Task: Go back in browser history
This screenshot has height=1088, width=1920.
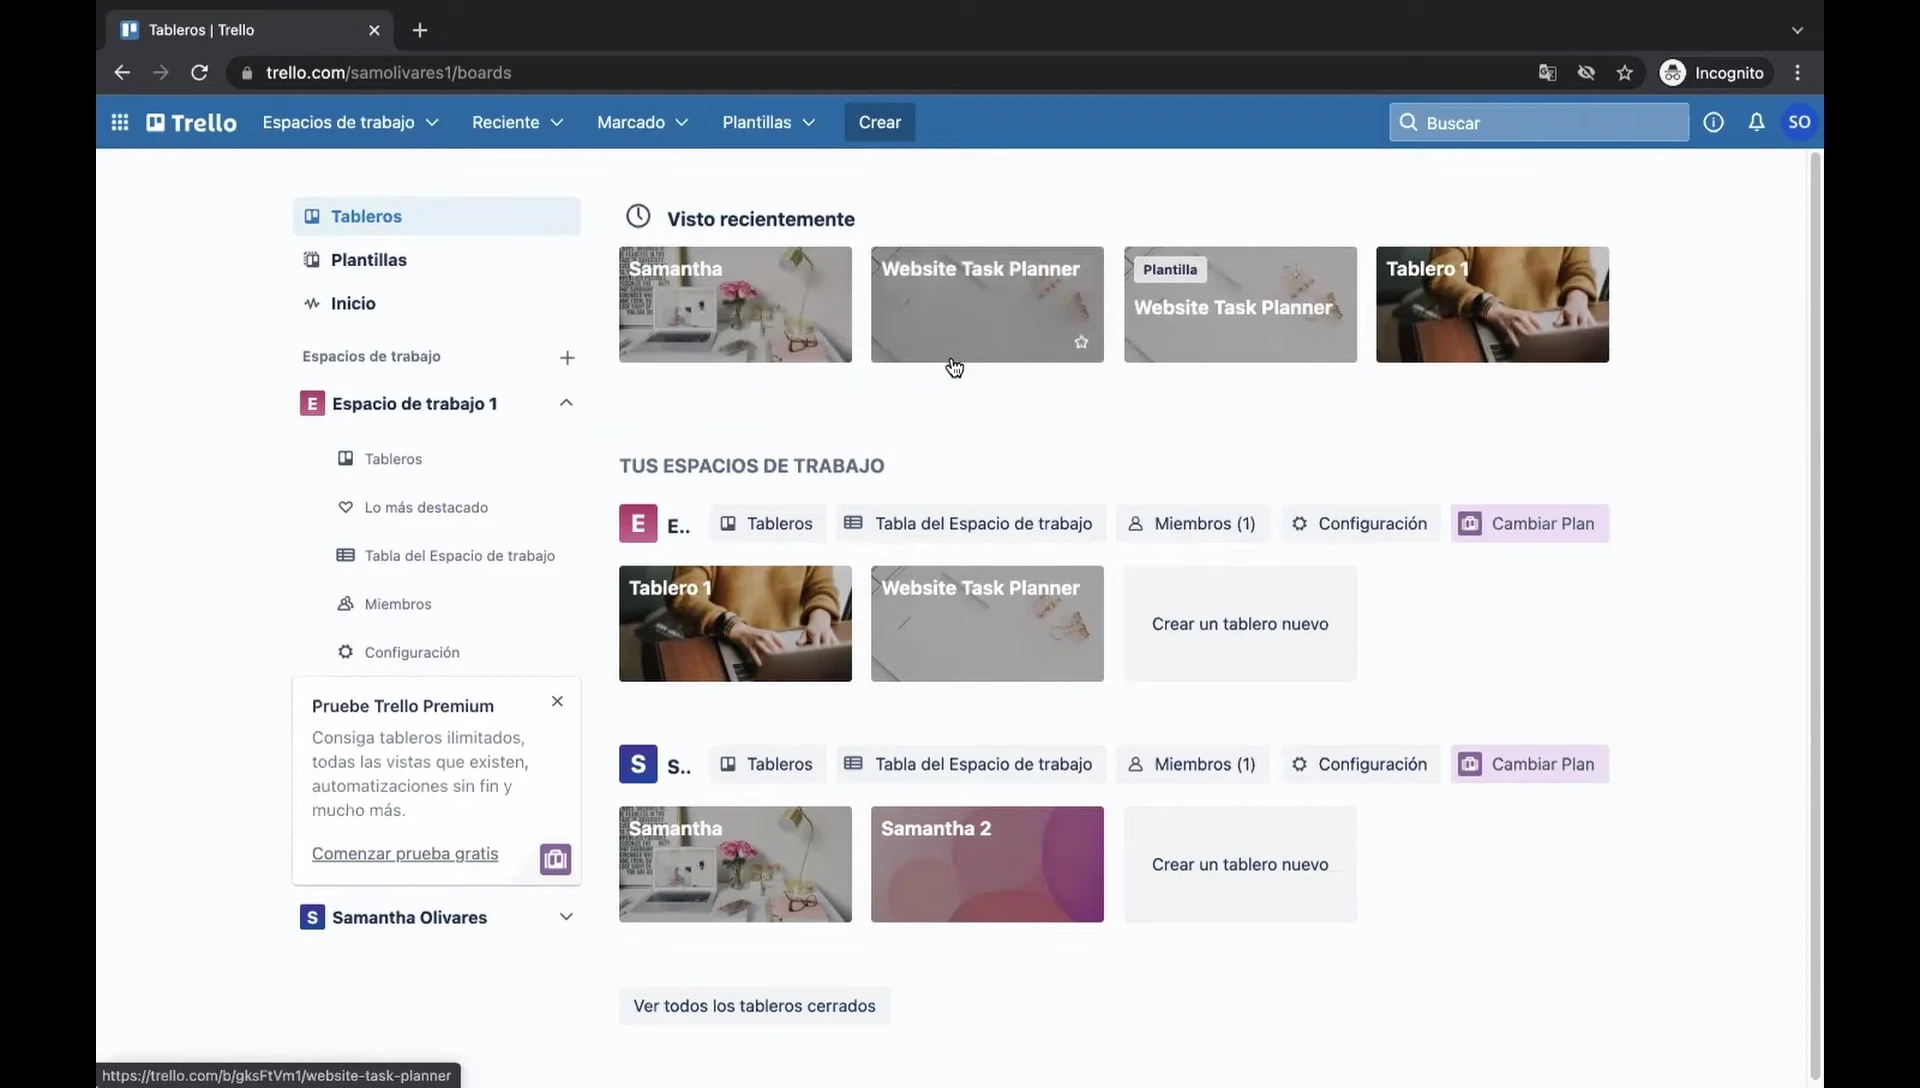Action: coord(122,72)
